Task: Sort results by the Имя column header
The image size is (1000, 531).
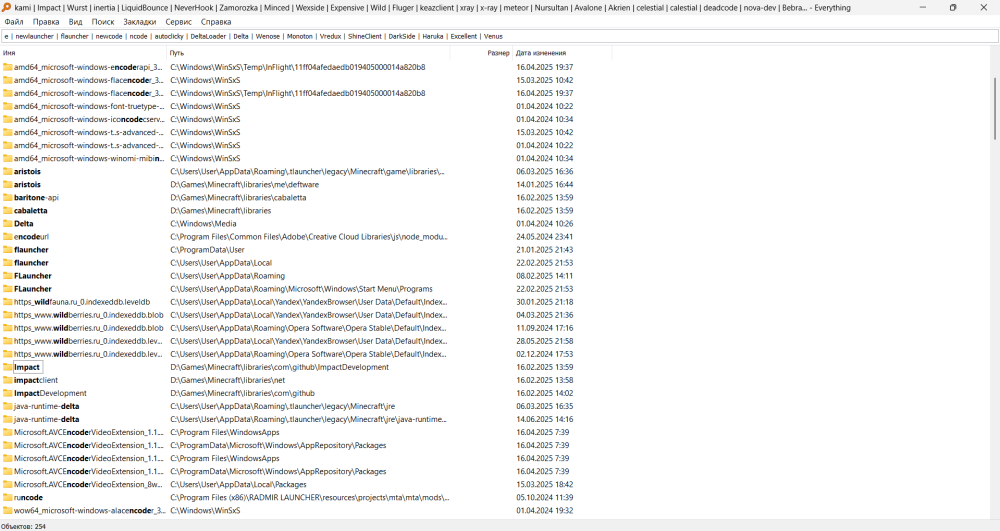Action: tap(83, 53)
